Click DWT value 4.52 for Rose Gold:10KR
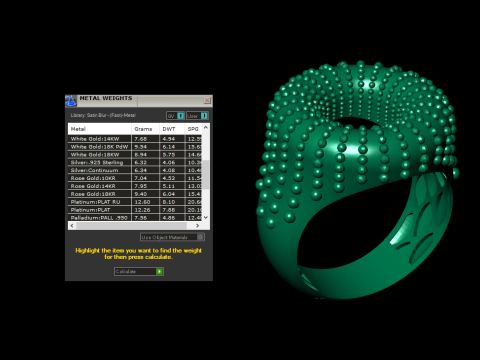This screenshot has height=360, width=480. click(169, 178)
